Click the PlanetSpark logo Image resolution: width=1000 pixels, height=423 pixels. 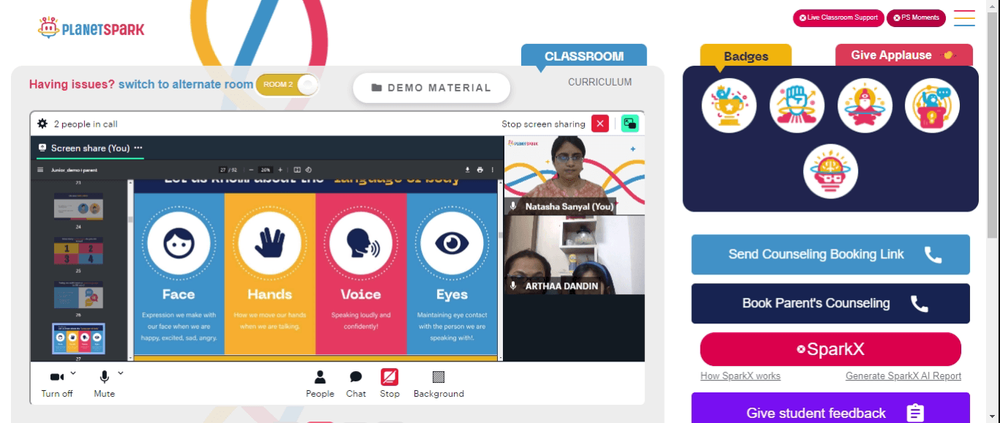point(91,28)
